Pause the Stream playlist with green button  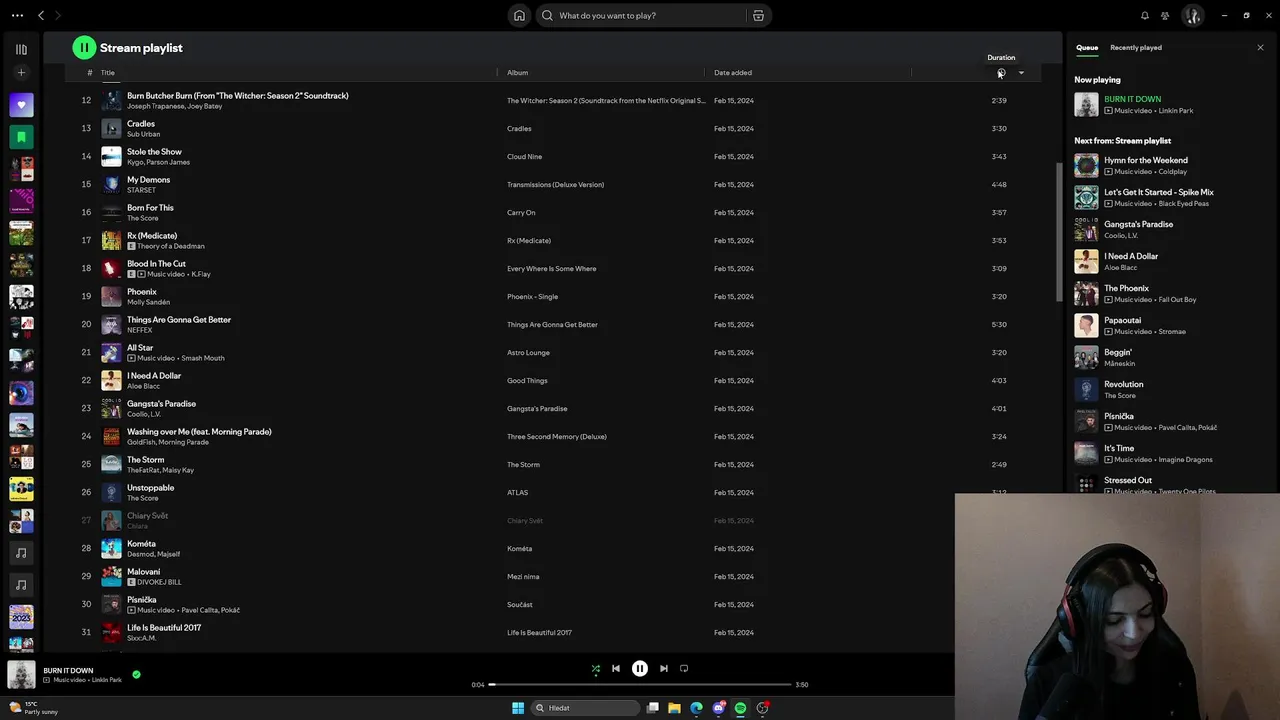[84, 47]
